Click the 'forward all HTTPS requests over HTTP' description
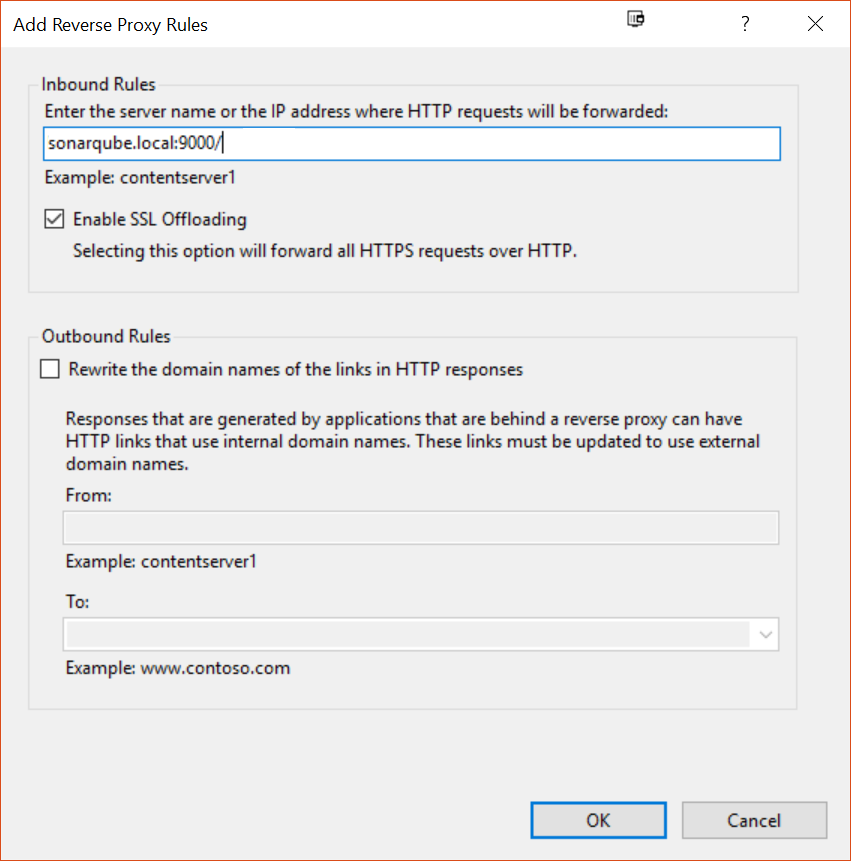851x861 pixels. tap(325, 251)
